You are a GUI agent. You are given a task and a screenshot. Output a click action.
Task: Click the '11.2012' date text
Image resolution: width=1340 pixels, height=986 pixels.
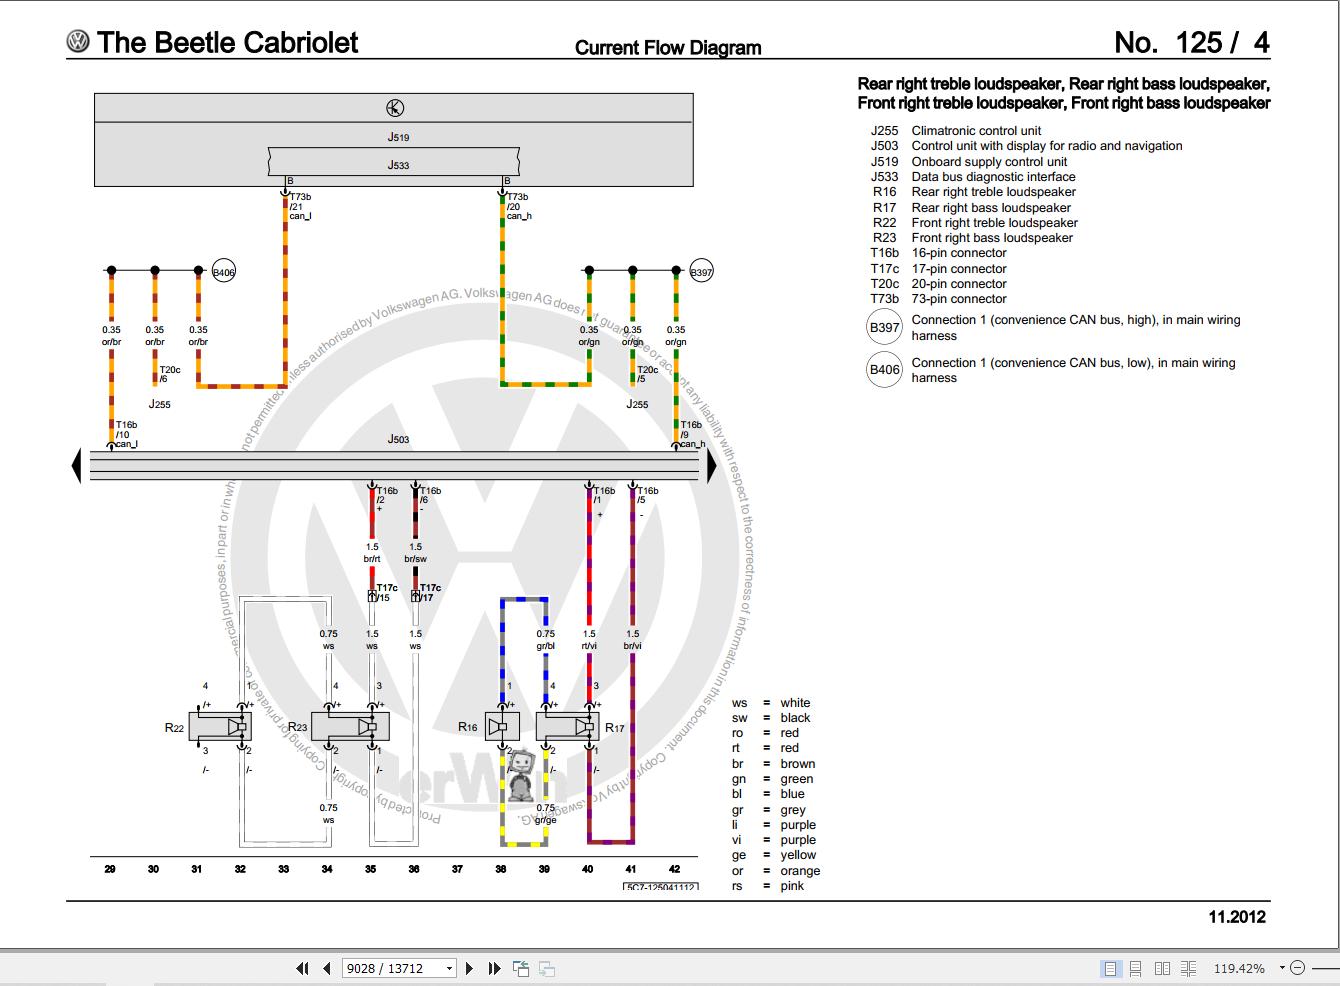1237,917
